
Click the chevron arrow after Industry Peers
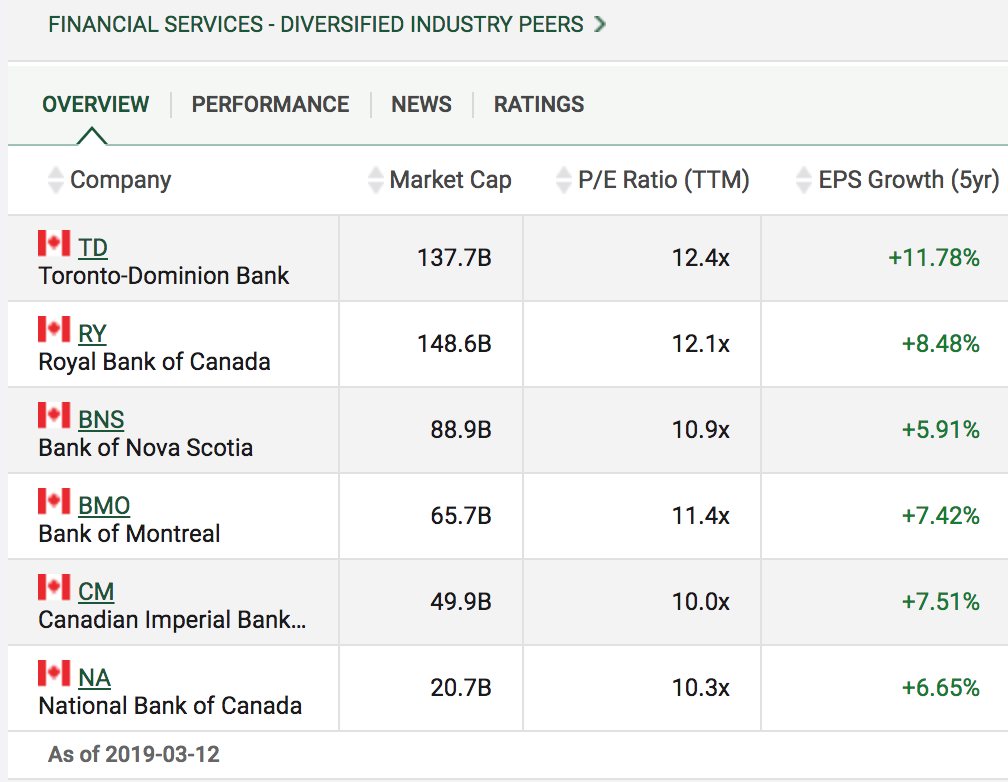pyautogui.click(x=600, y=24)
